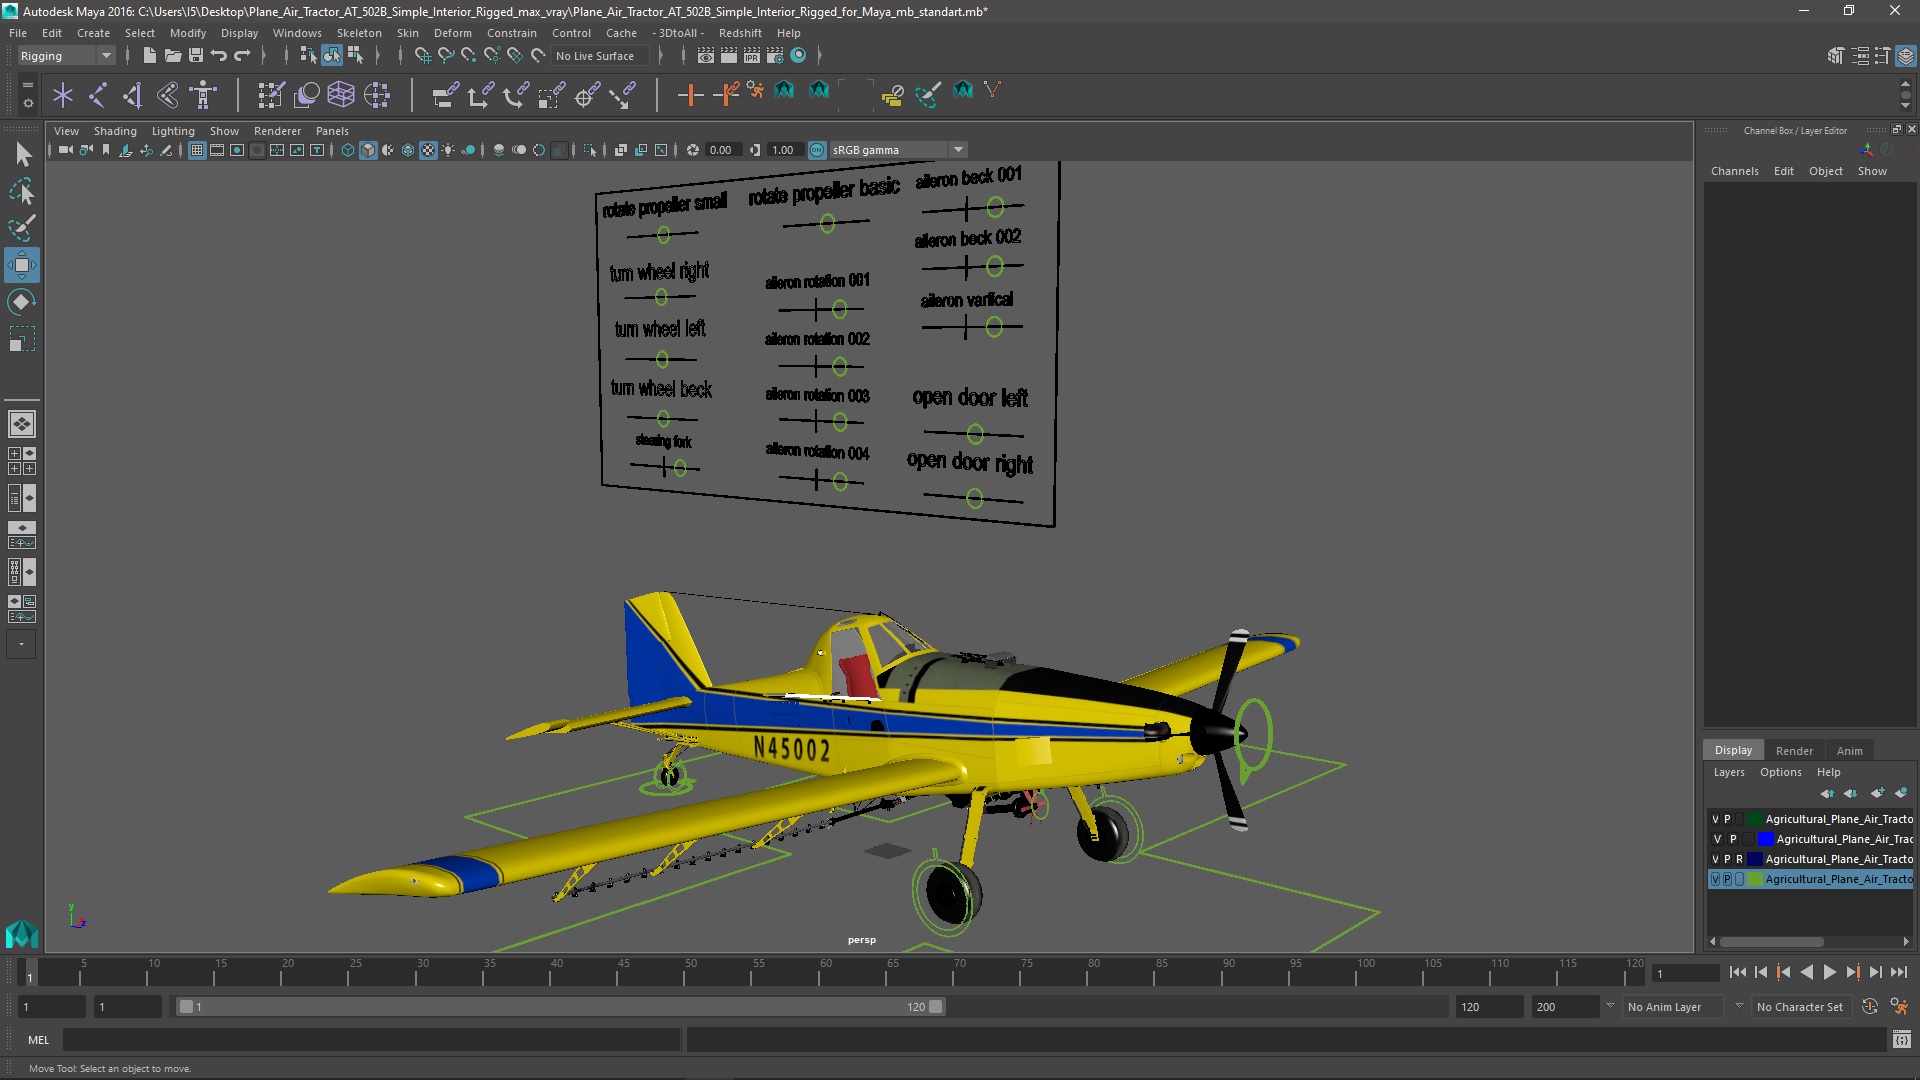Screen dimensions: 1920x1080
Task: Activate Select by hierarchy mode
Action: coord(308,56)
